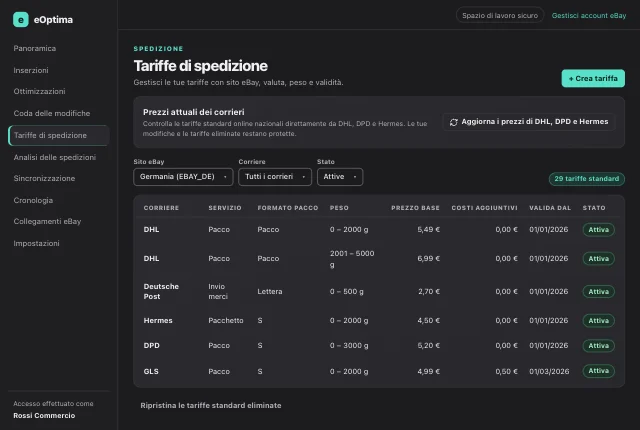Click the refresh icon beside Aggiorna i prezzi
Viewport: 640px width, 430px height.
click(x=453, y=122)
